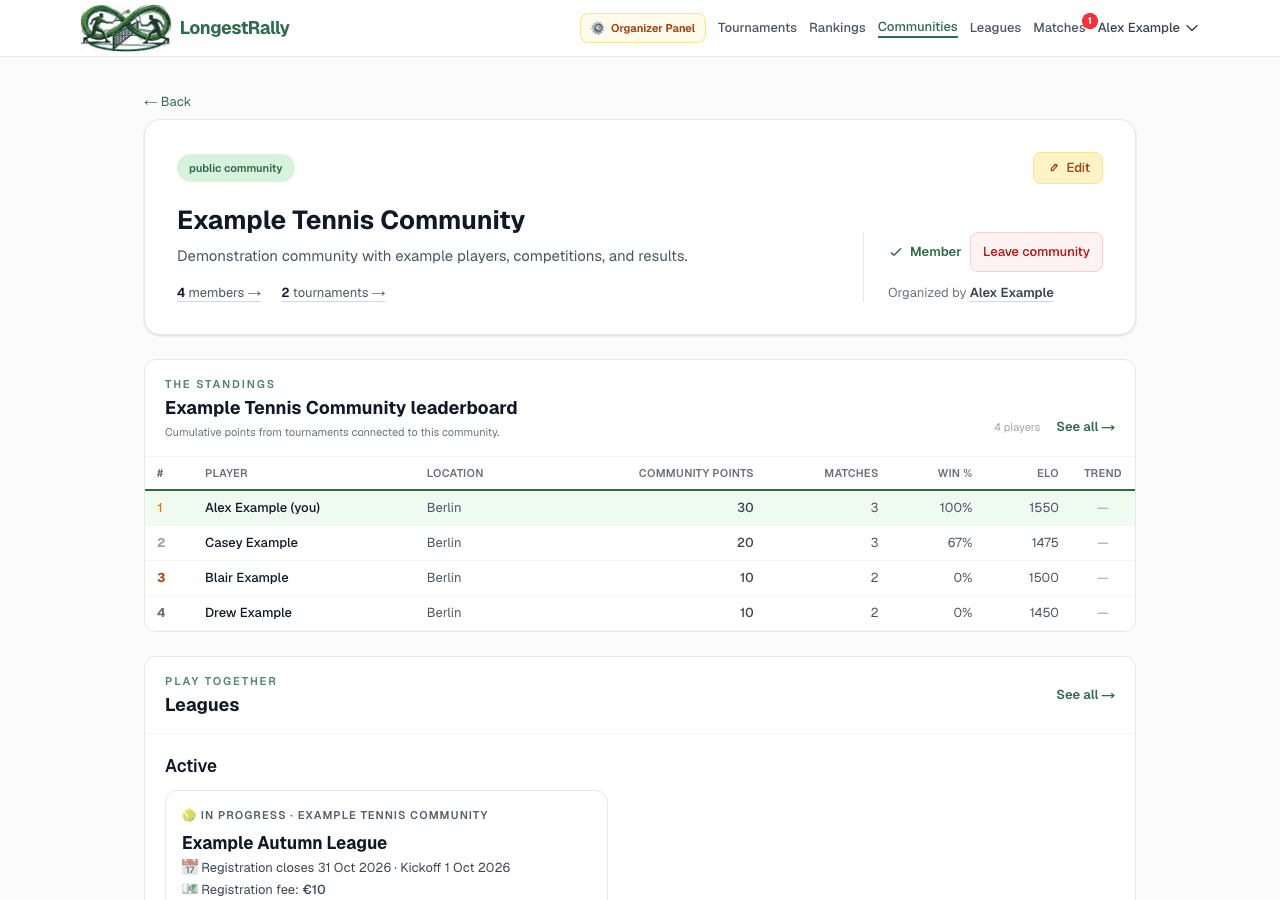
Task: Select the Alex Example (you) leaderboard row
Action: coord(640,508)
